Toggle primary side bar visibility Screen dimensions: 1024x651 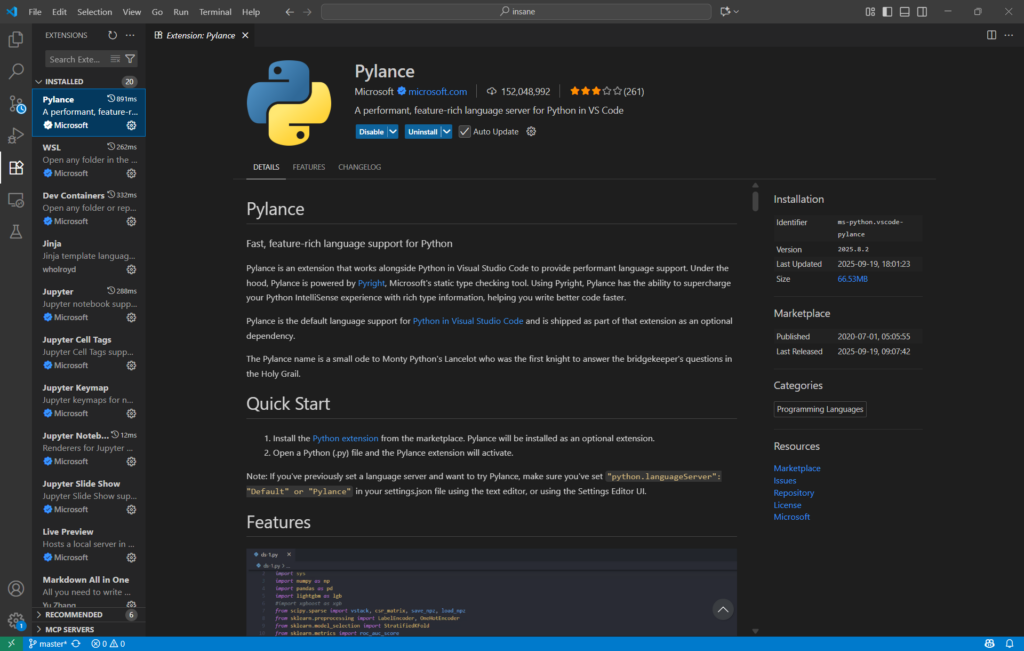coord(887,12)
